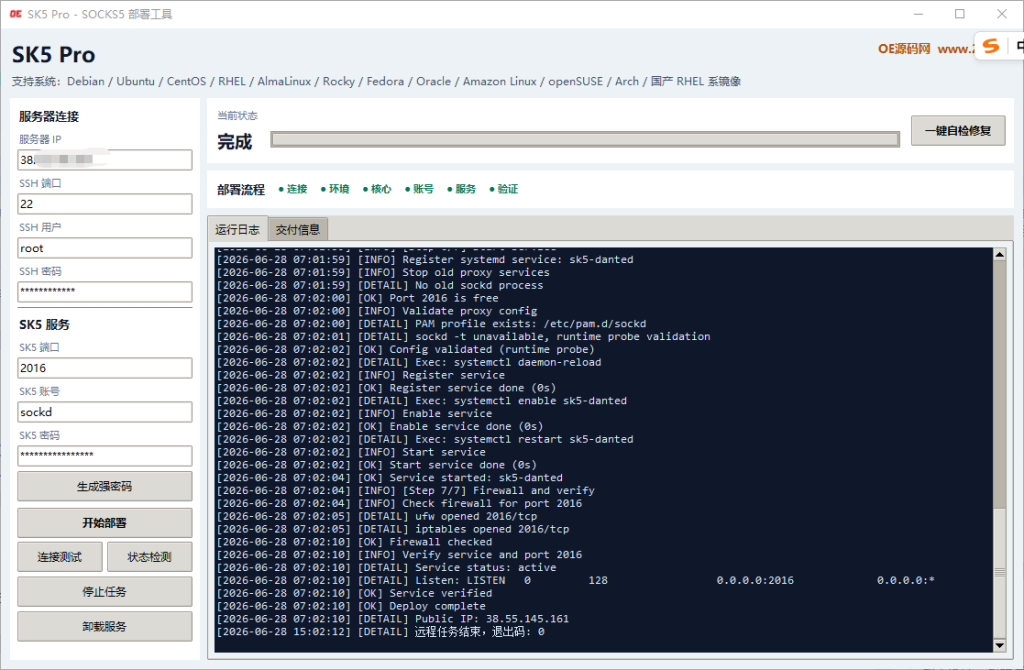Screen dimensions: 1024x670
Task: Click the OE源码网 link text
Action: click(904, 49)
